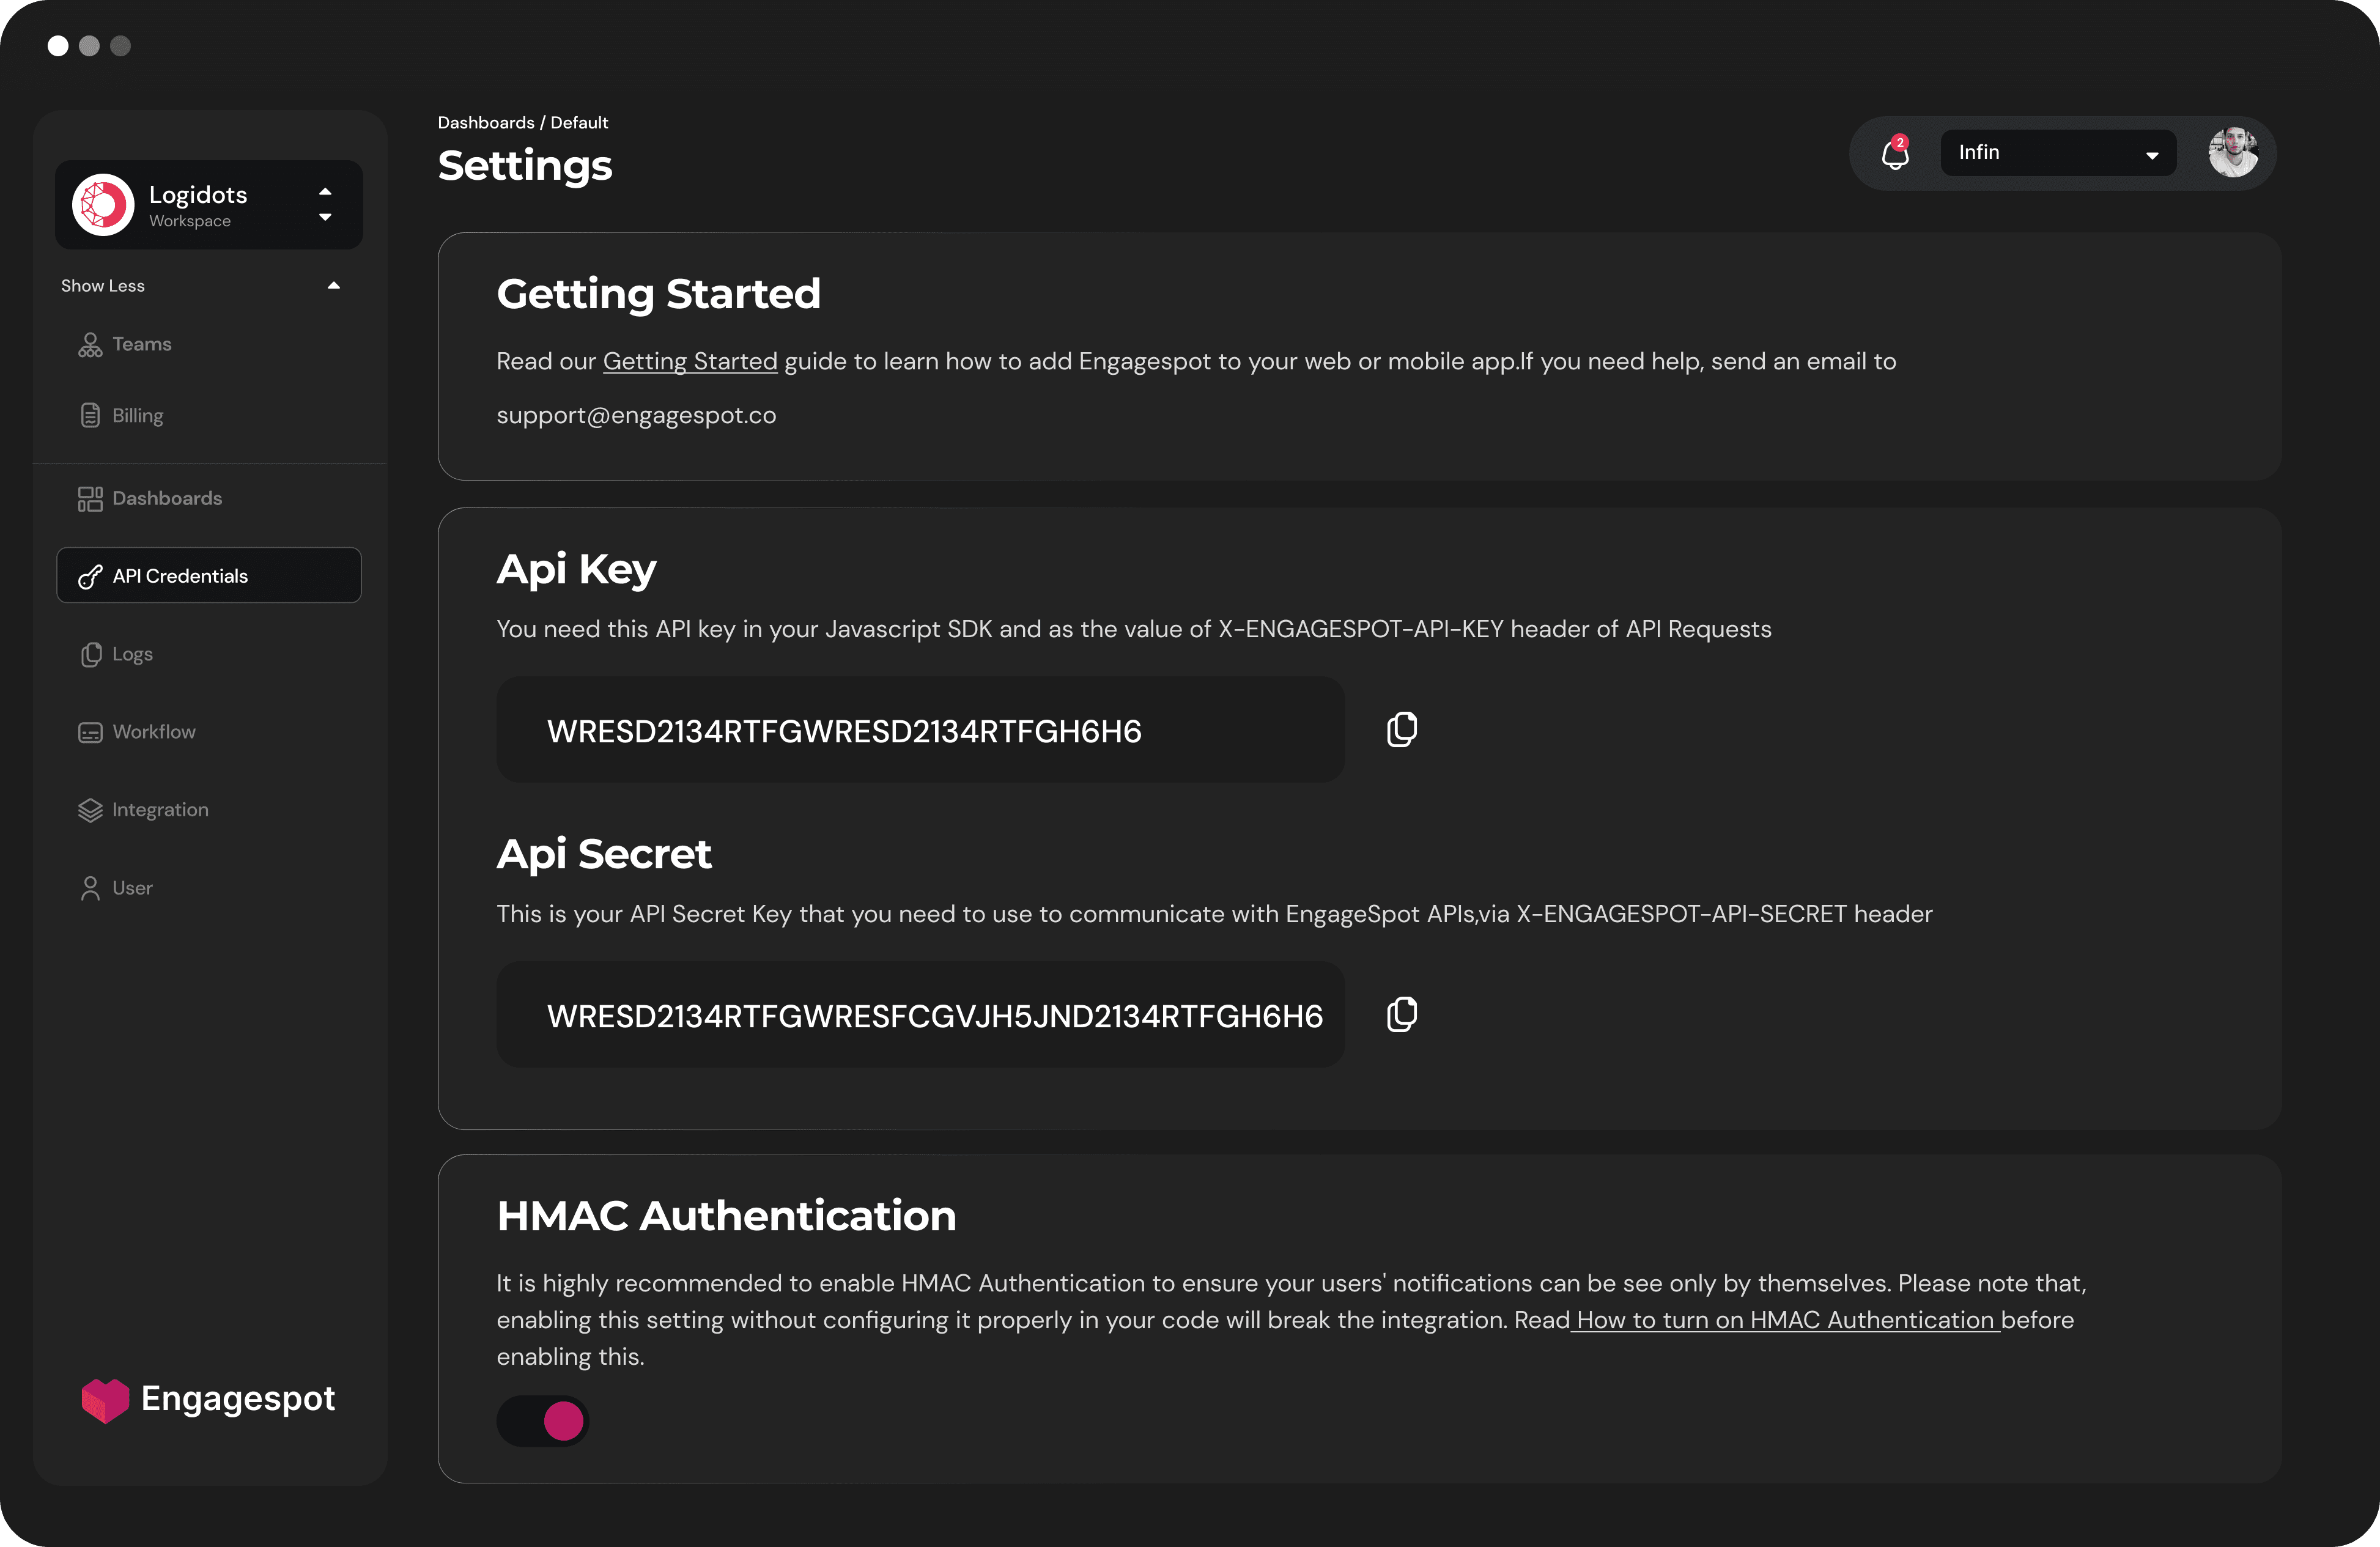Click the Billing document icon
This screenshot has width=2380, height=1547.
click(x=90, y=416)
